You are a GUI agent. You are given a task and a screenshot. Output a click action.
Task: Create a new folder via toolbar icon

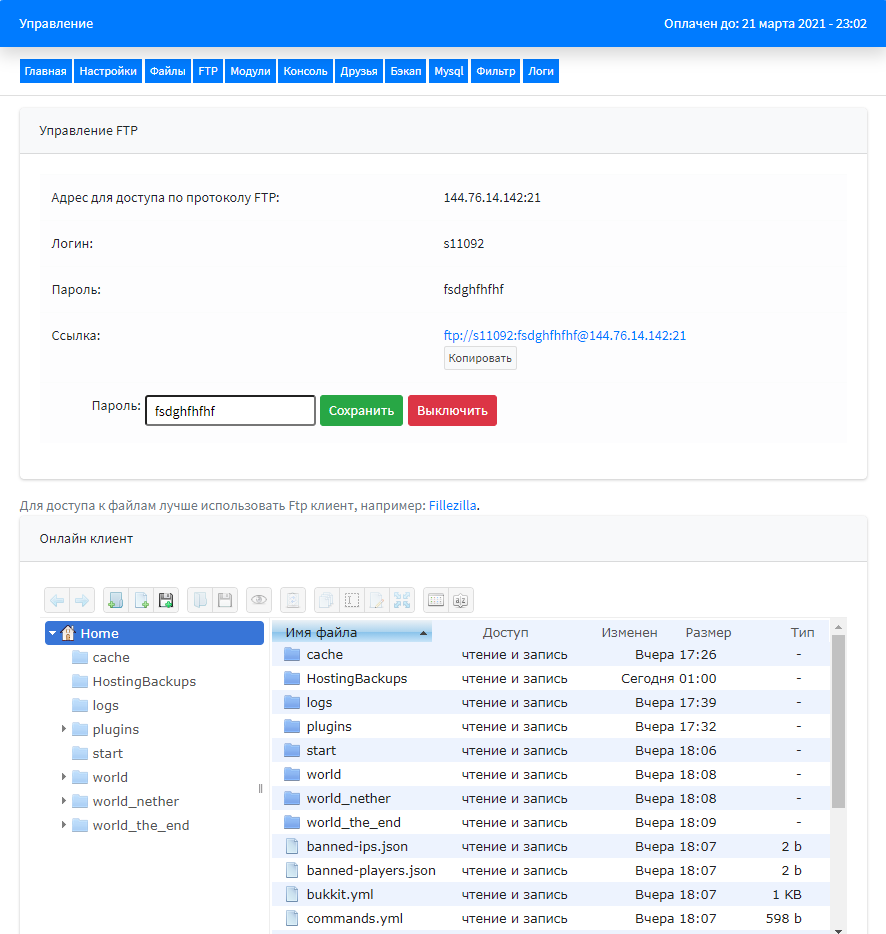click(116, 600)
